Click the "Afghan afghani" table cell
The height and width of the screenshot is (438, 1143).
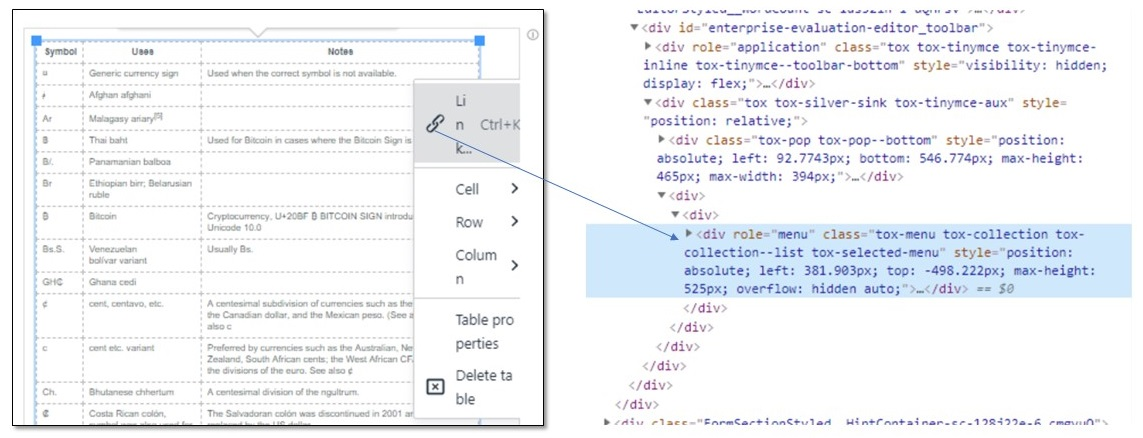pos(142,95)
